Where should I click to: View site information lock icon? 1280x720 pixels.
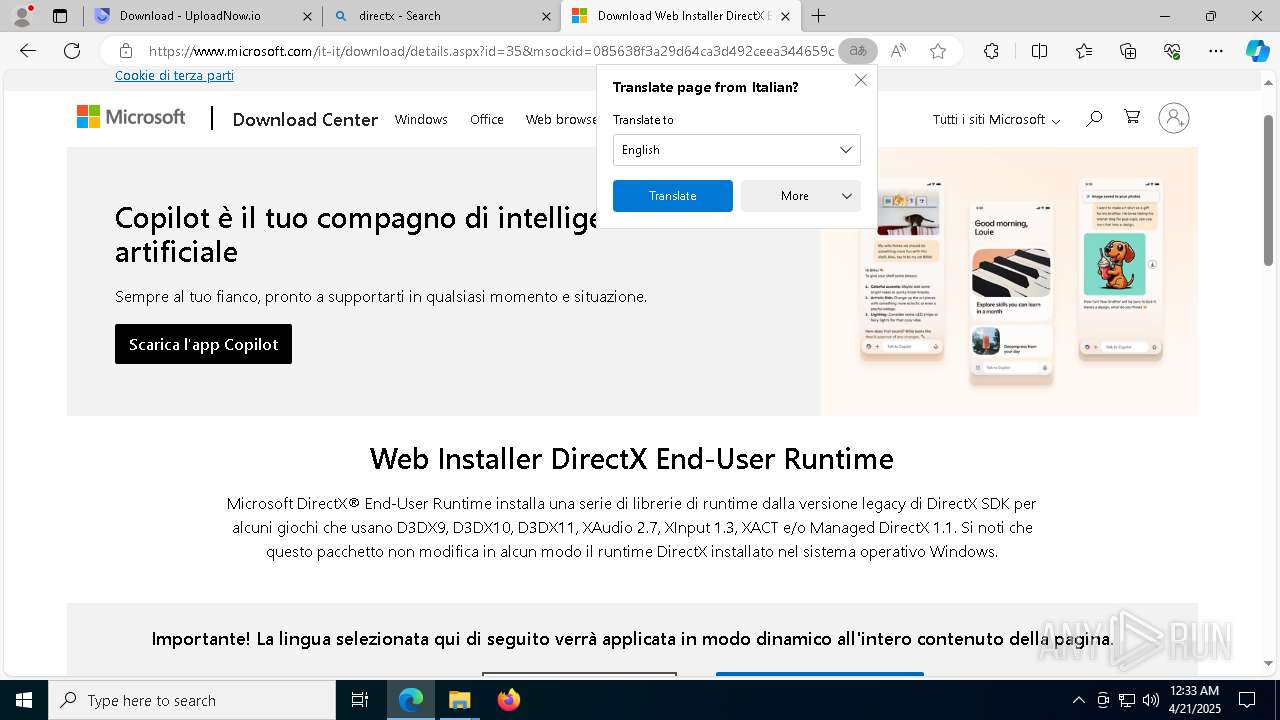(x=125, y=51)
